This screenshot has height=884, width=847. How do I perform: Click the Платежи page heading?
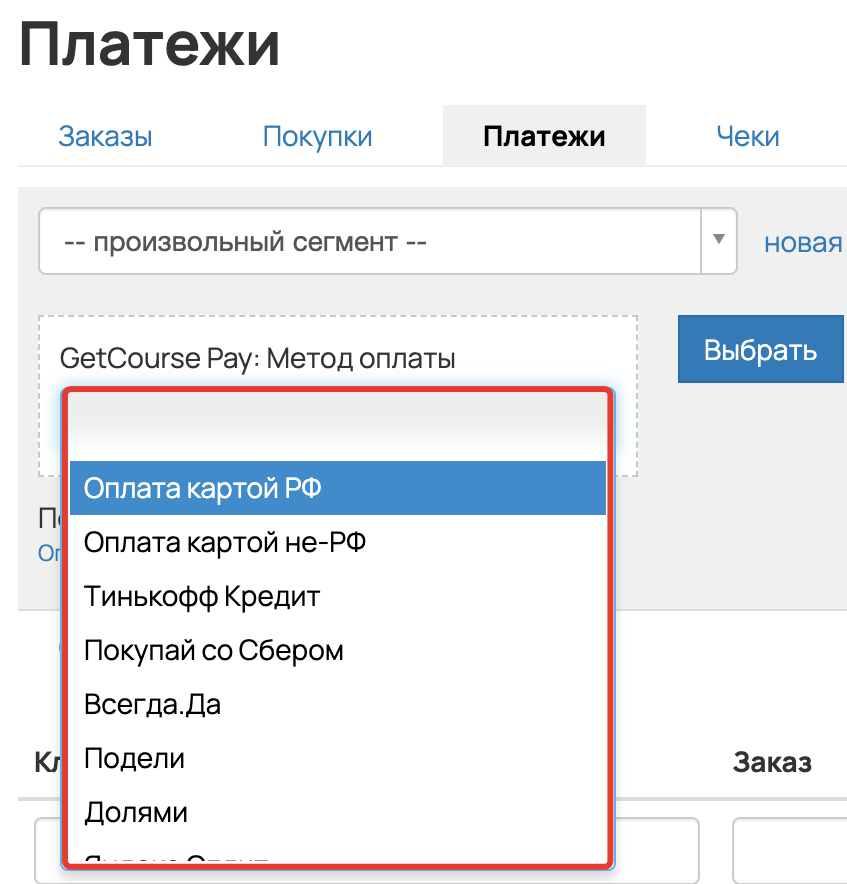click(149, 45)
